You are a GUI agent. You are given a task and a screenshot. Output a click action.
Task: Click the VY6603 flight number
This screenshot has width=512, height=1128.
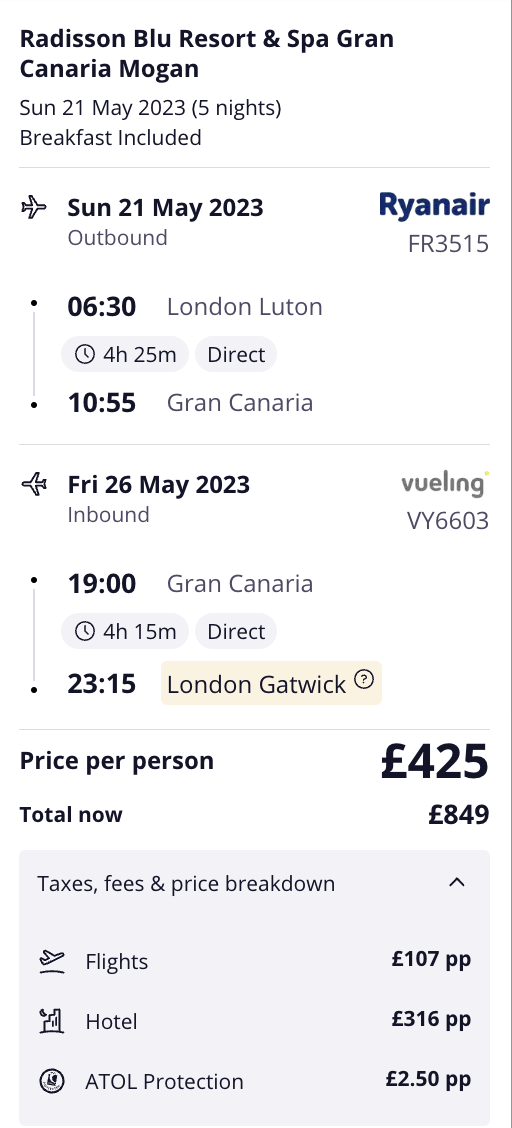pyautogui.click(x=448, y=520)
